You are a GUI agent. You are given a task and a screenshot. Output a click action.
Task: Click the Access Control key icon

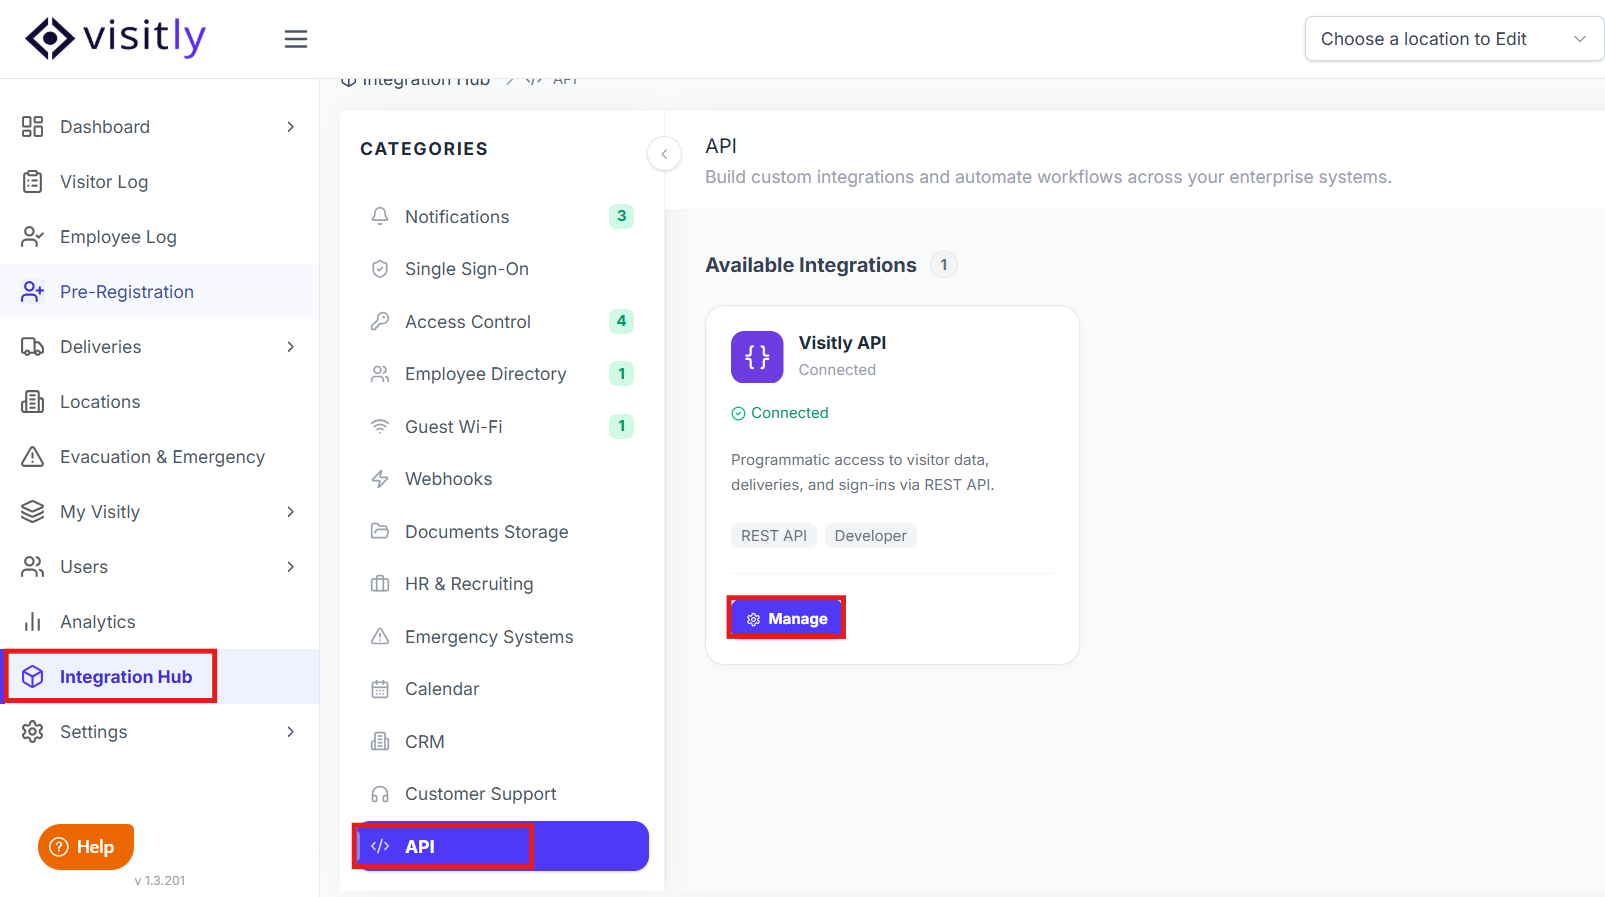tap(380, 321)
